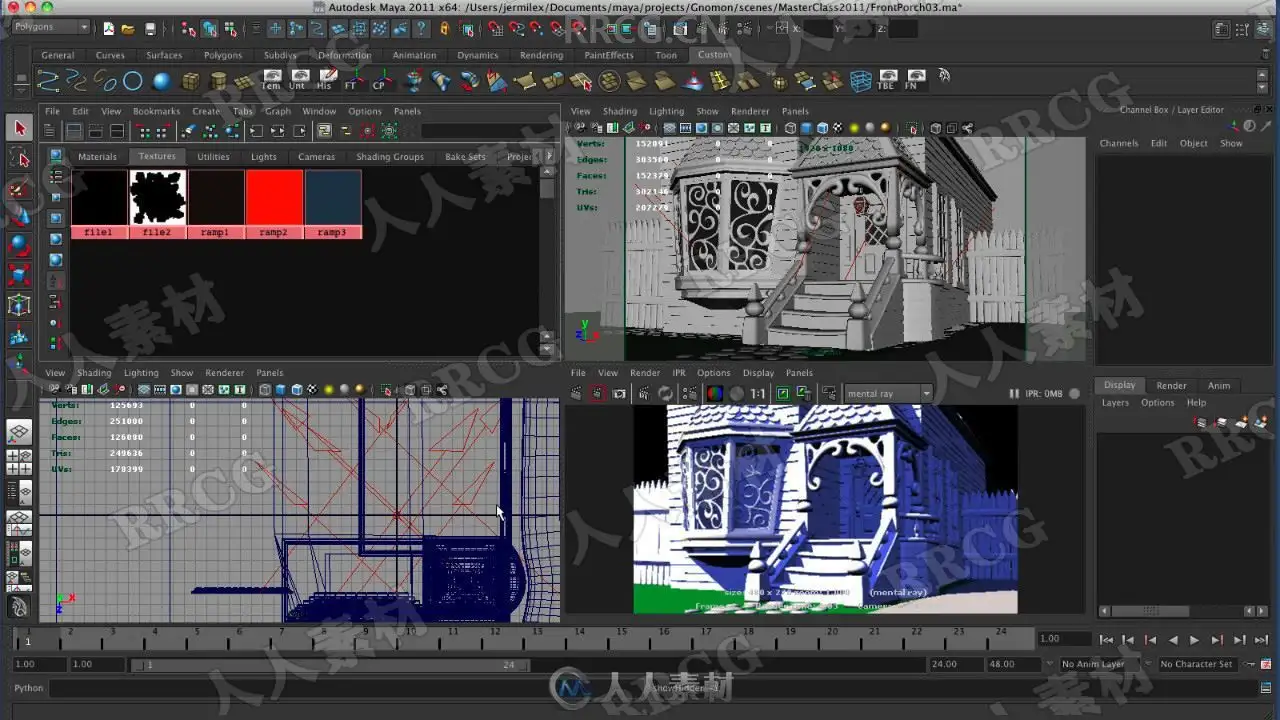Click the His shelf button
1280x720 pixels.
[x=325, y=81]
